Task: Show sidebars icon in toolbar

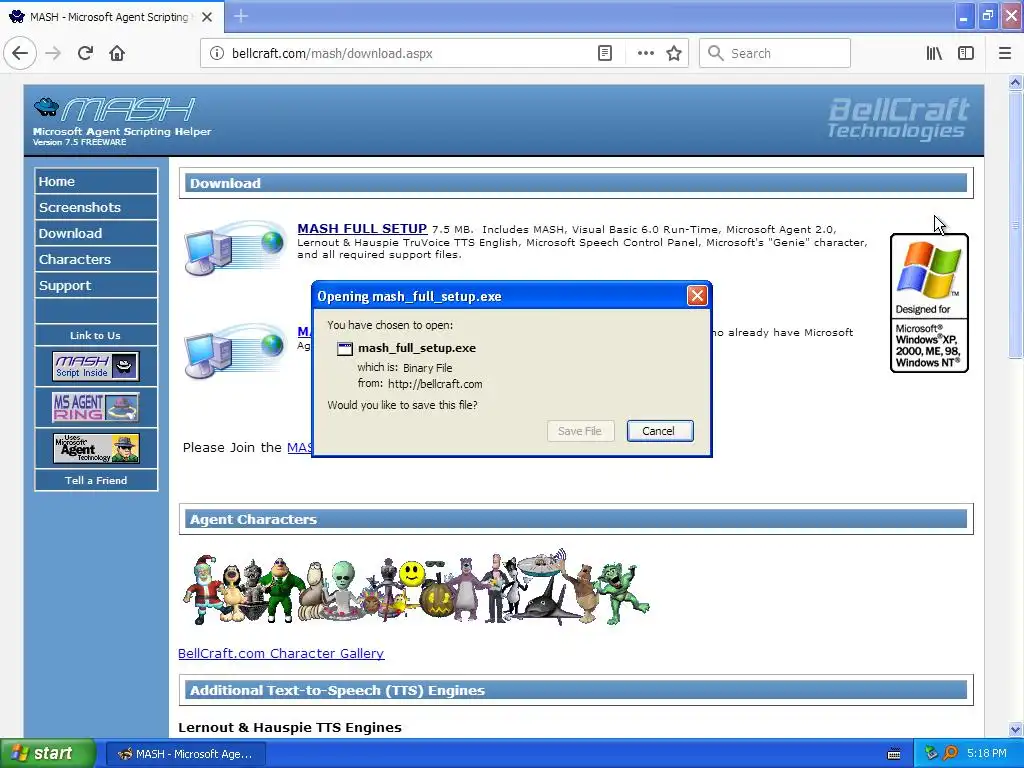Action: tap(966, 54)
